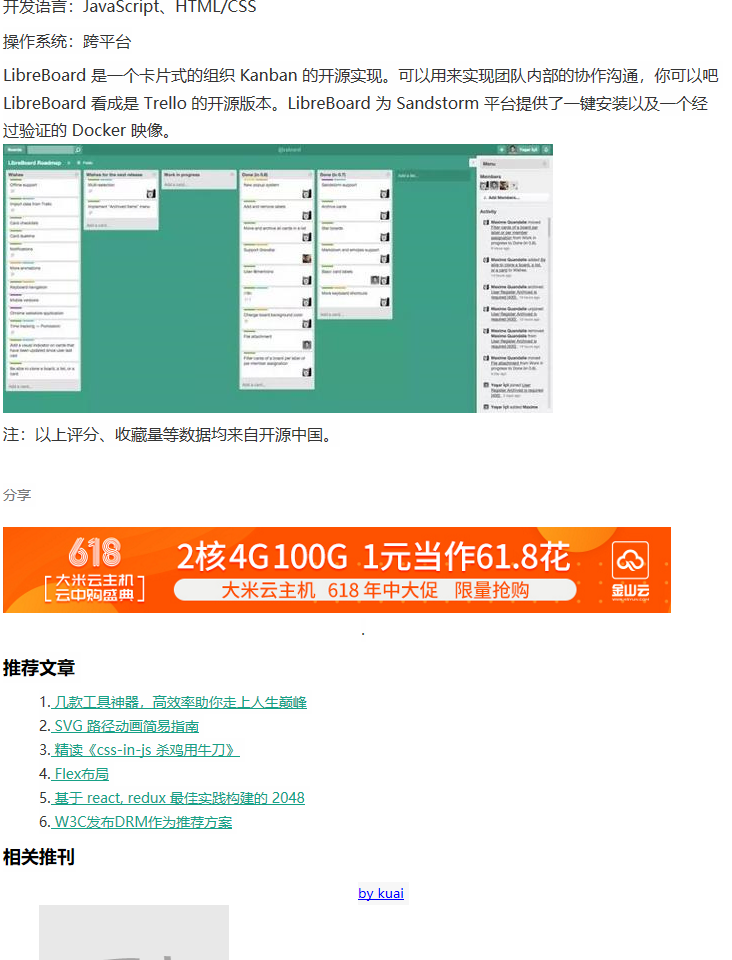Click the 推荐文章 heading
The image size is (732, 960).
pyautogui.click(x=39, y=668)
